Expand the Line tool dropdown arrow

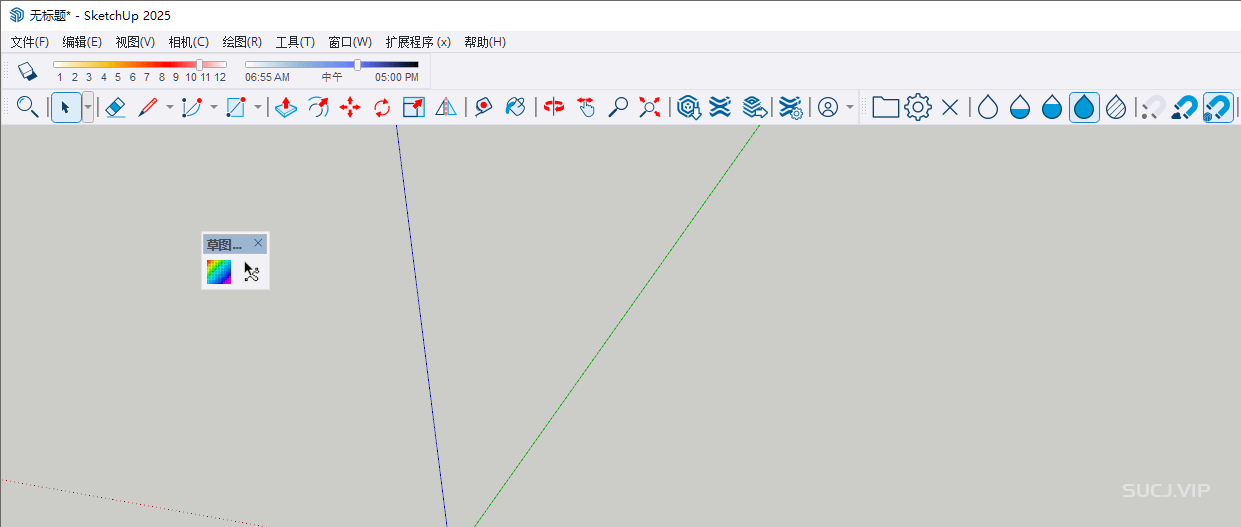(x=169, y=107)
